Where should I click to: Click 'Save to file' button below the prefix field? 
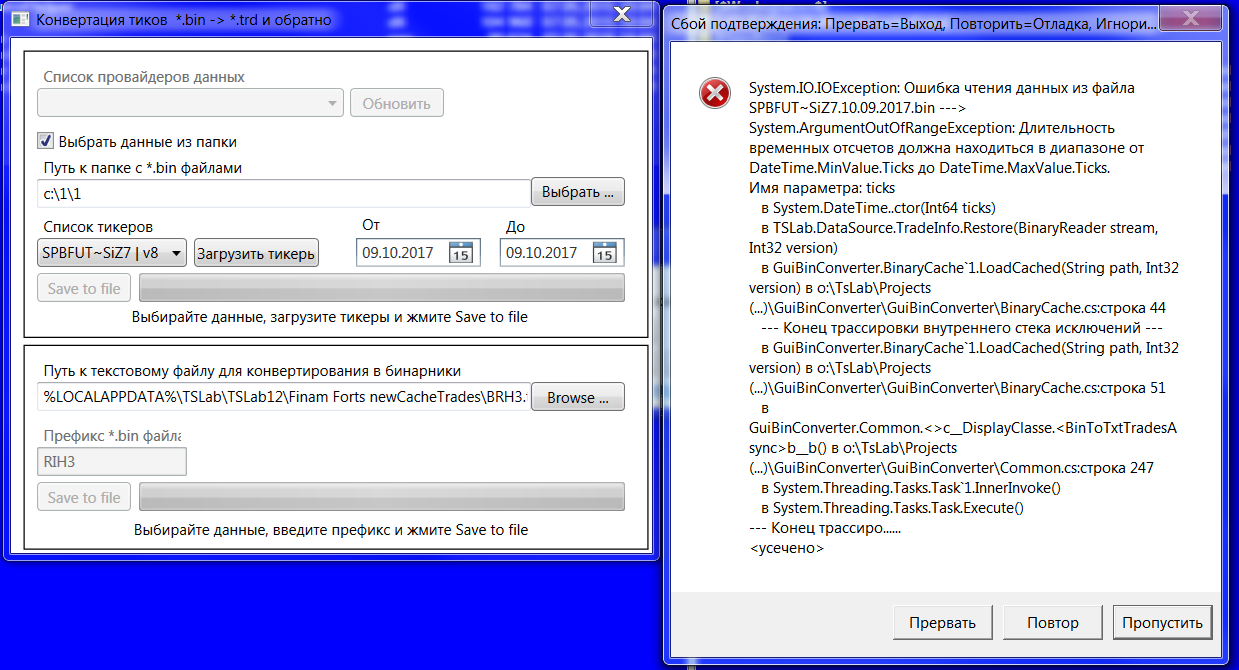coord(84,497)
